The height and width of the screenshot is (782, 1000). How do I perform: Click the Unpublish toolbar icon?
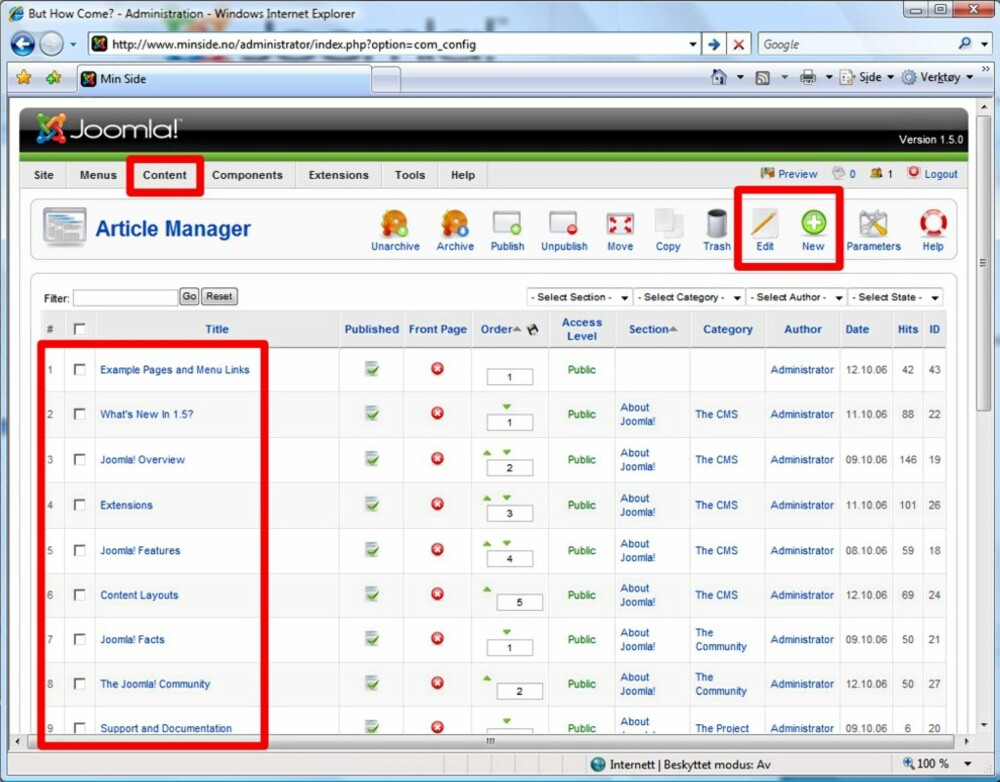tap(564, 224)
